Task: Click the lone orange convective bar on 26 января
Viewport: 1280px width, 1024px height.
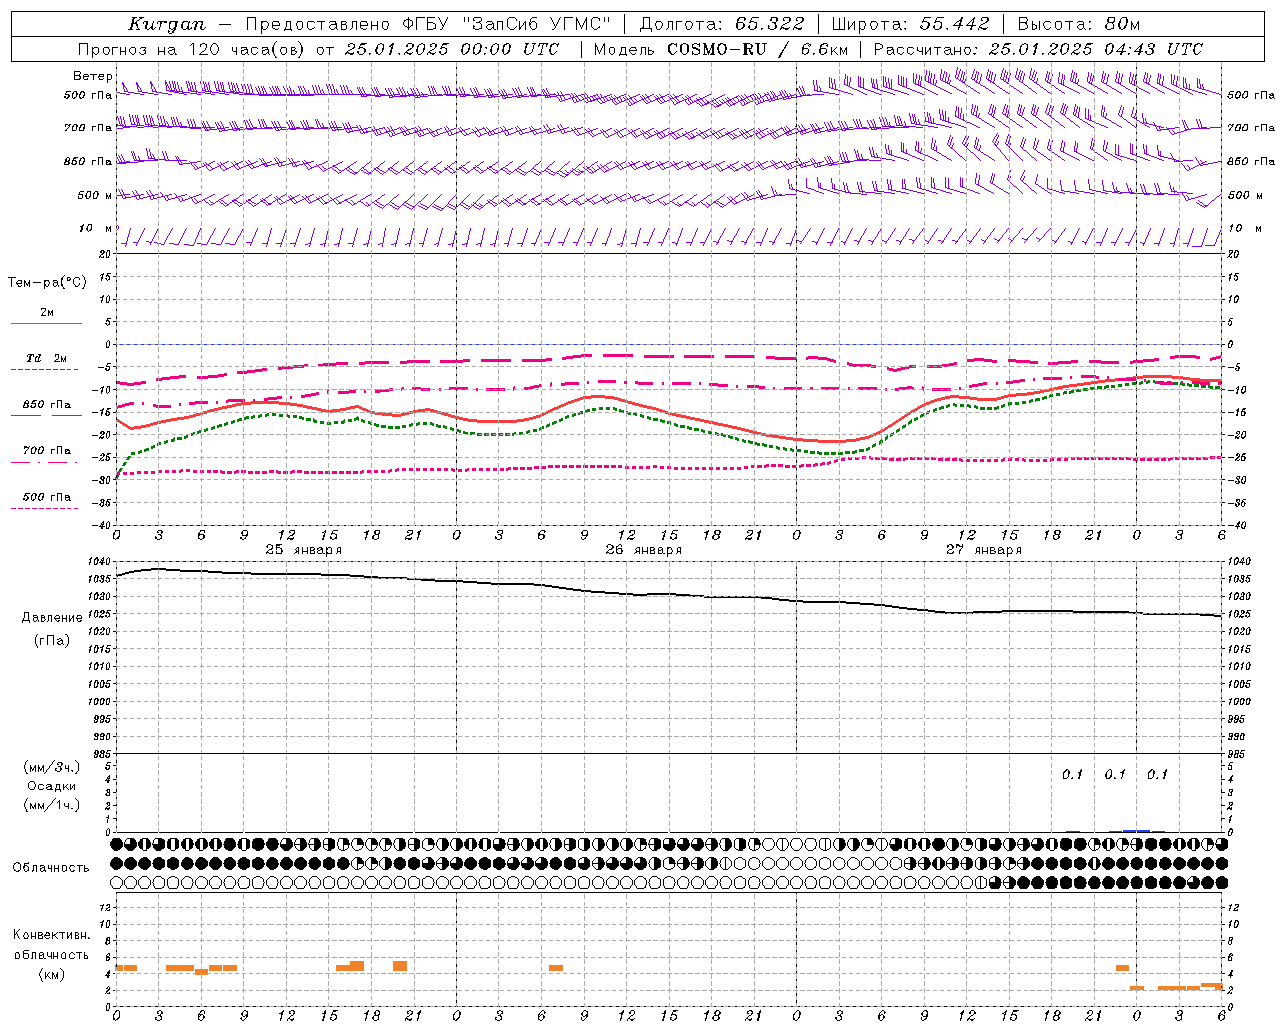Action: [556, 968]
